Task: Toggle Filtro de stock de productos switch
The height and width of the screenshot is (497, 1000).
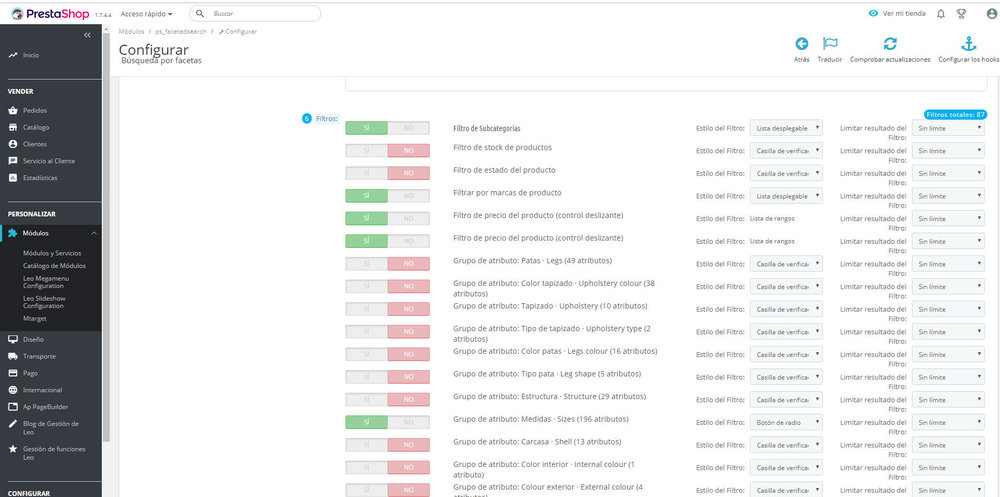Action: click(388, 151)
